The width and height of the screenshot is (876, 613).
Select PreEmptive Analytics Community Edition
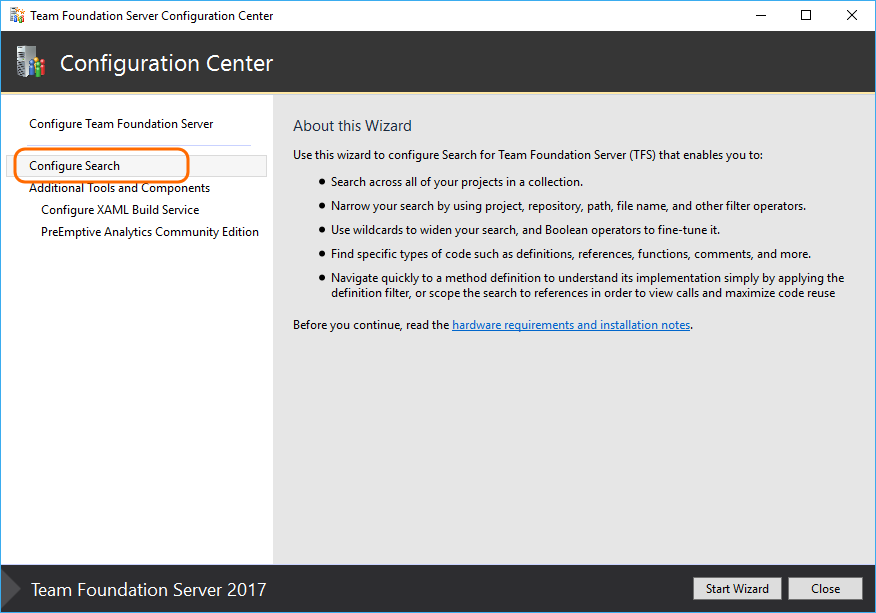(x=150, y=232)
